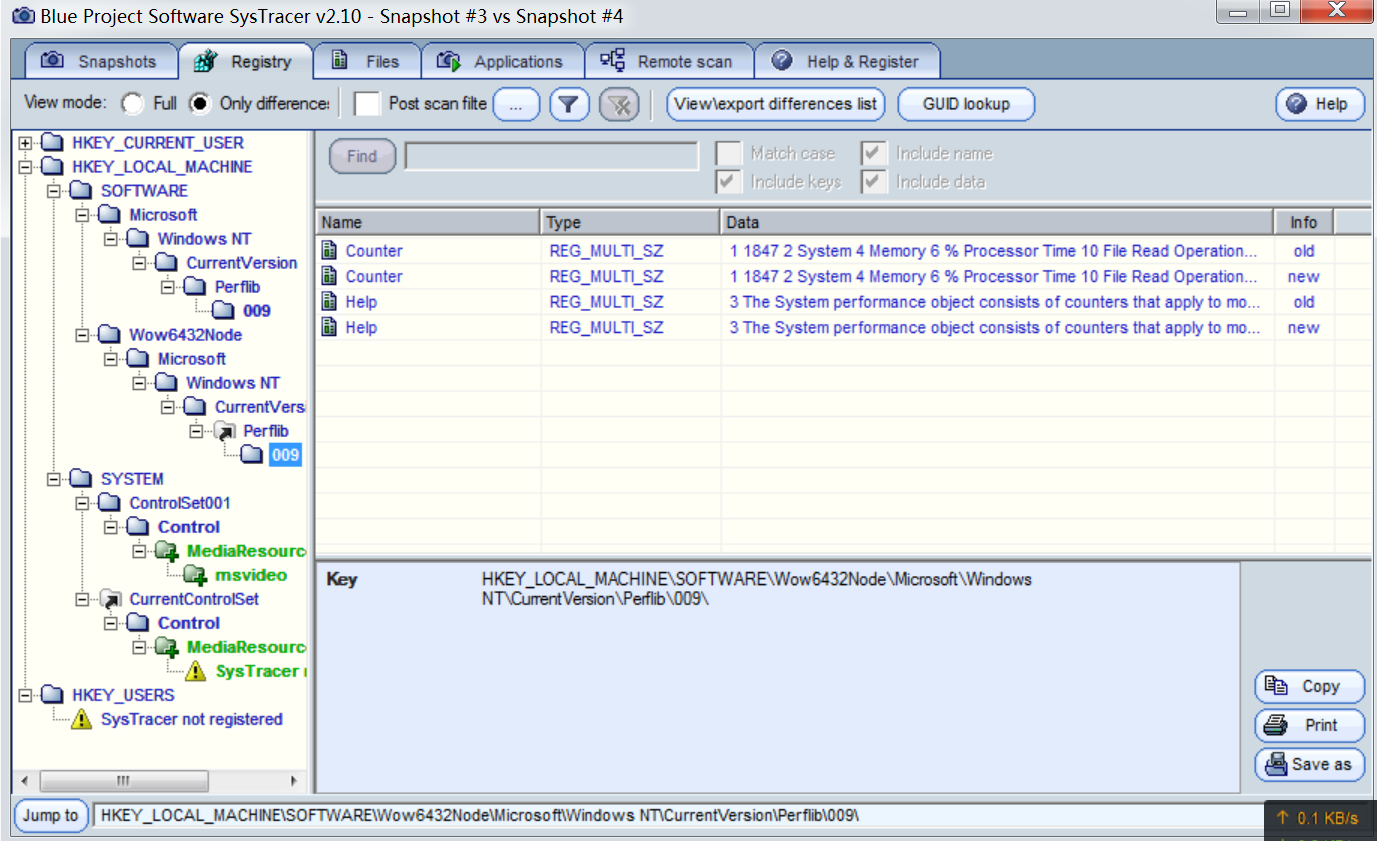Image resolution: width=1377 pixels, height=841 pixels.
Task: Click the new Help value icon
Action: pyautogui.click(x=329, y=327)
